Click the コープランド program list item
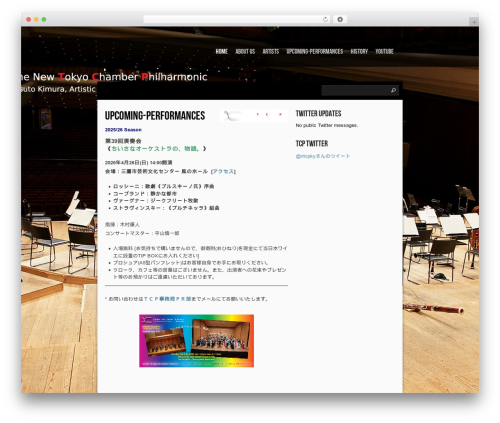Screen dimensions: 500x423 pyautogui.click(x=145, y=194)
